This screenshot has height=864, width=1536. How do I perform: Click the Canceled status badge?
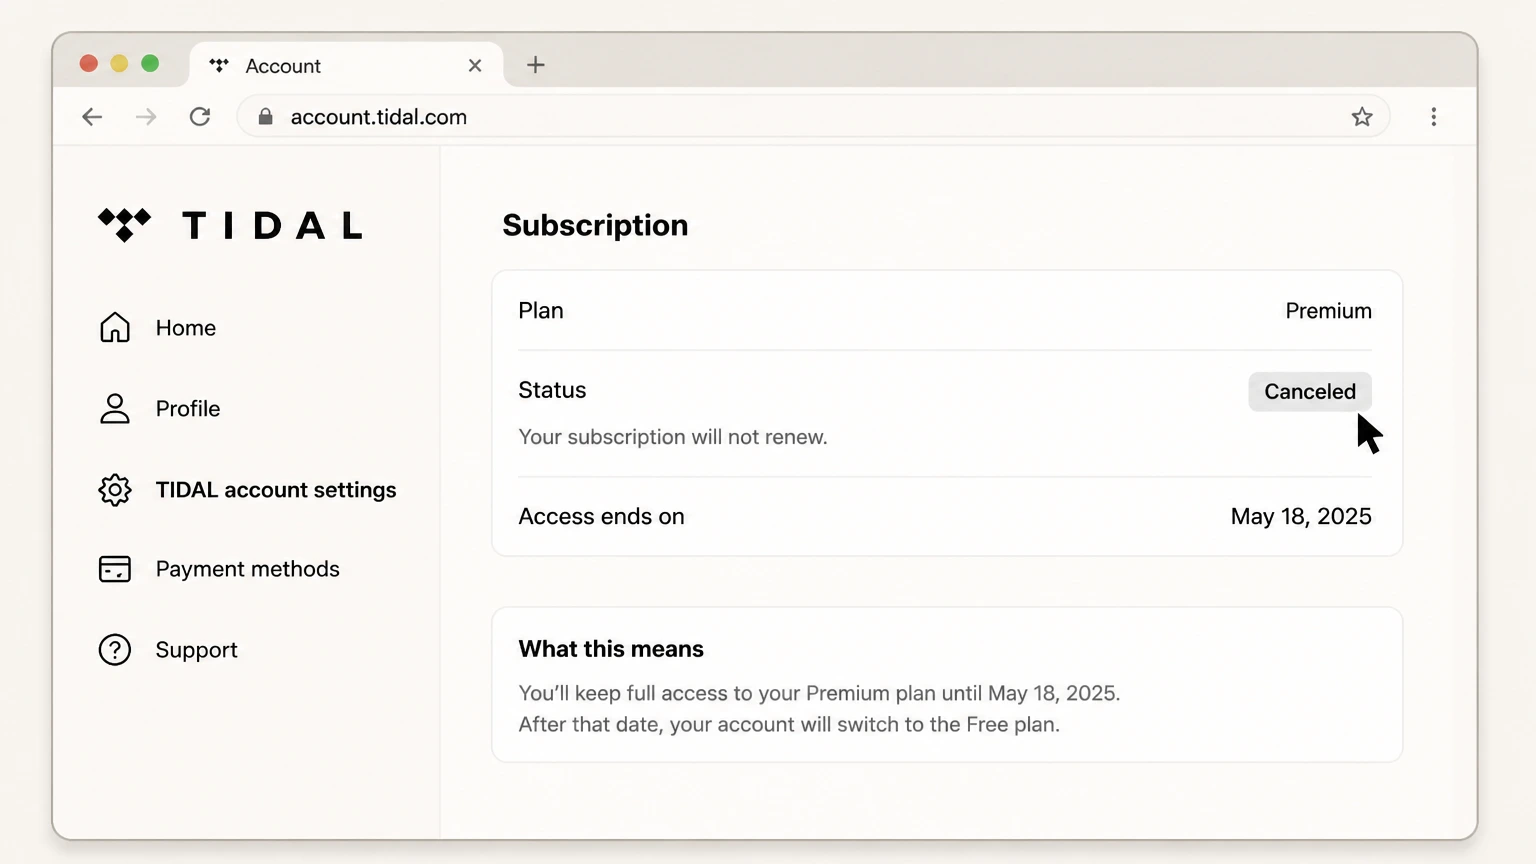[x=1310, y=391]
